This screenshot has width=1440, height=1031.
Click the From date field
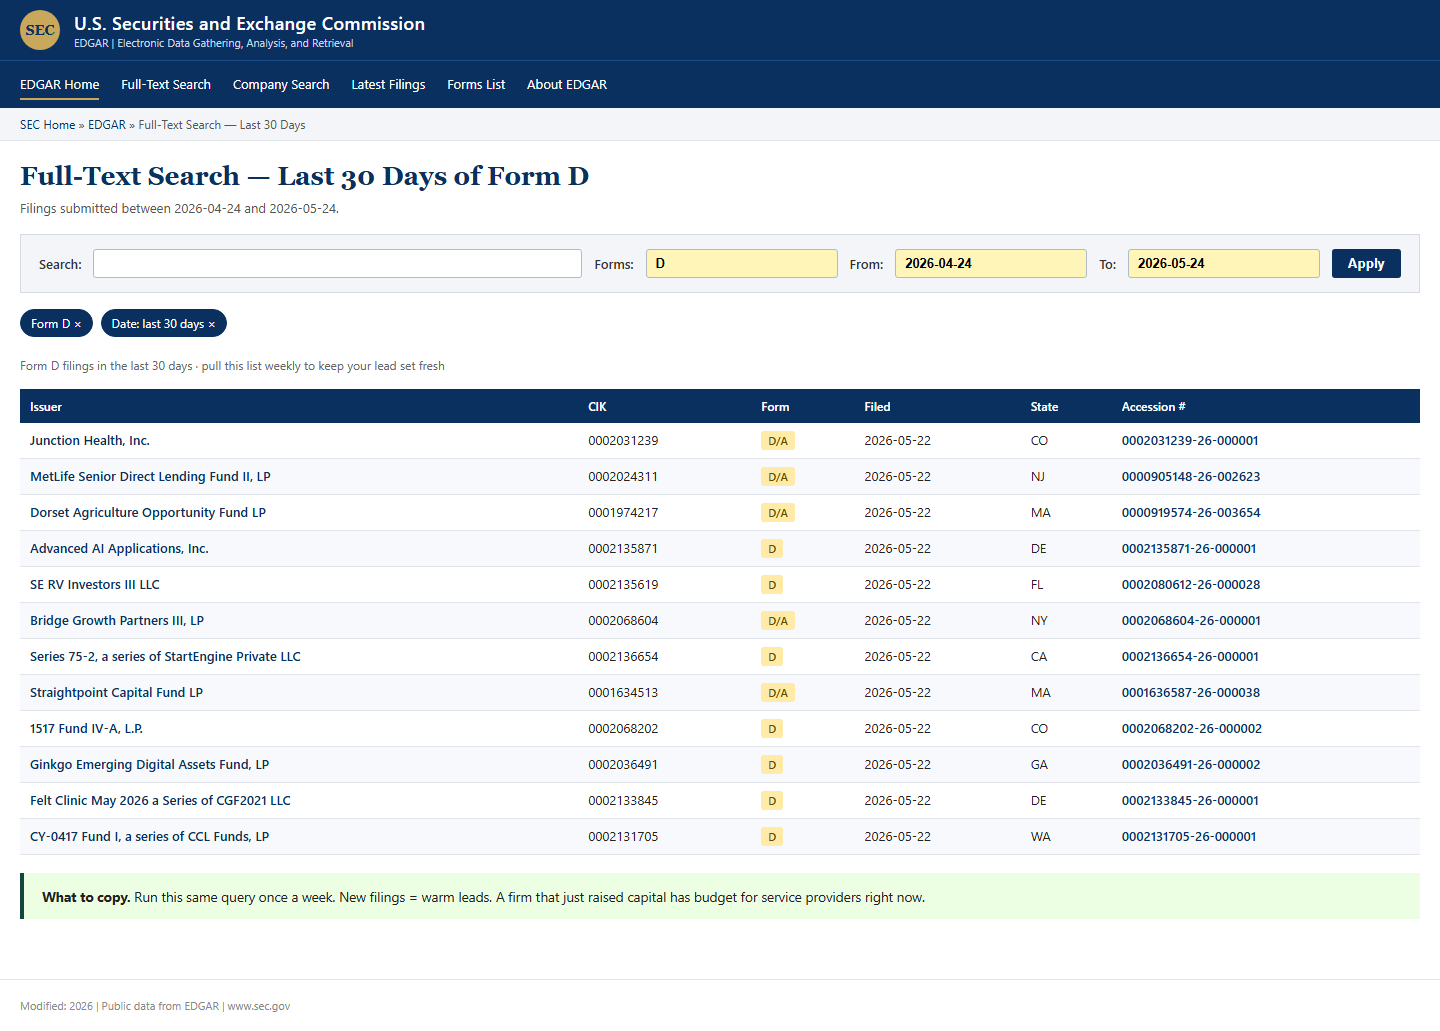[990, 264]
